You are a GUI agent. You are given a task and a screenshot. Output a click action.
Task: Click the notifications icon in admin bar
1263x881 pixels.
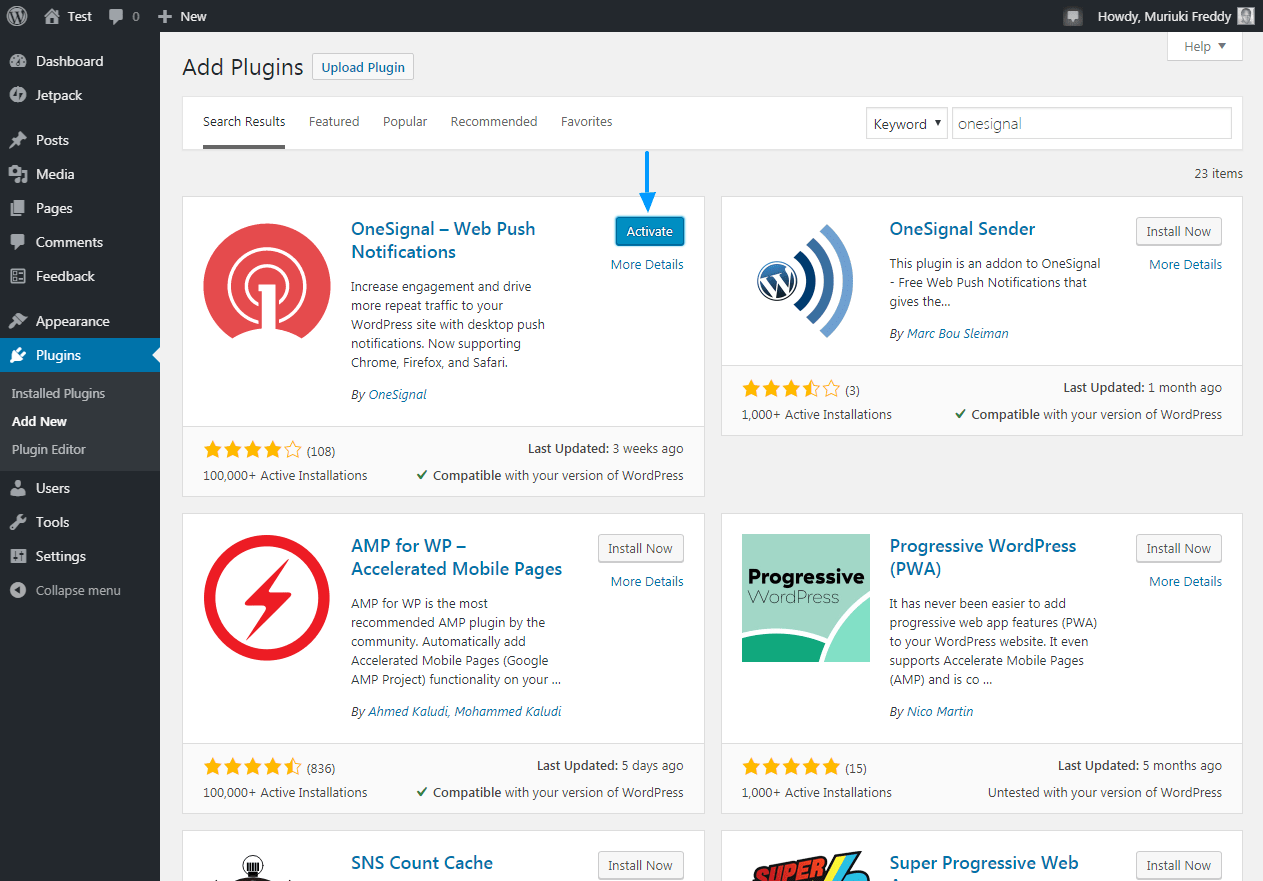1073,16
